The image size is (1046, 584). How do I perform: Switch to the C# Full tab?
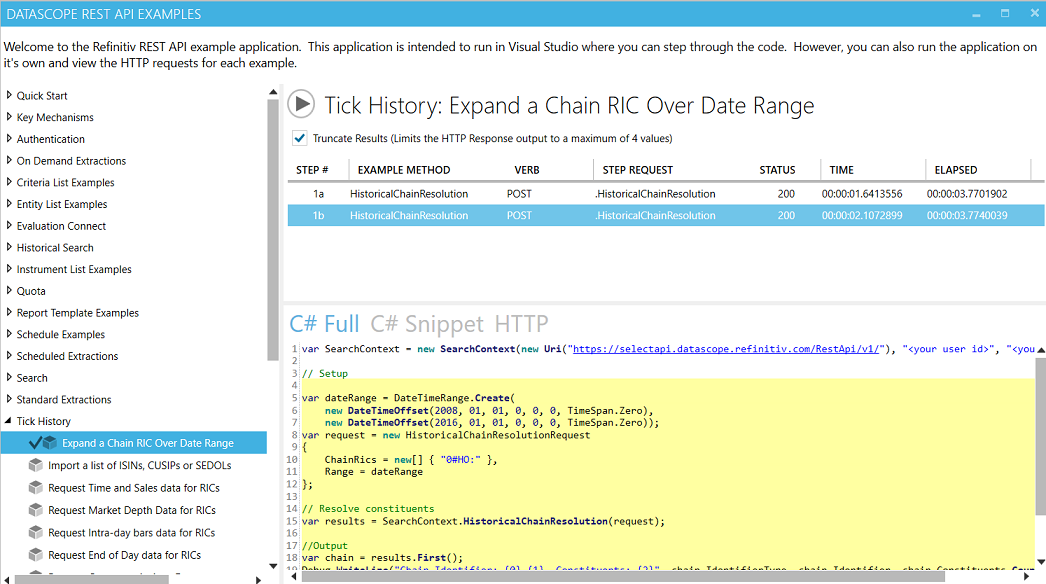point(324,324)
